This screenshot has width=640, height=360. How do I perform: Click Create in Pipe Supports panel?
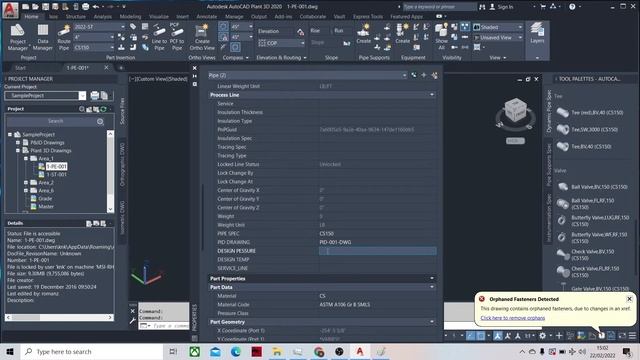pos(363,34)
